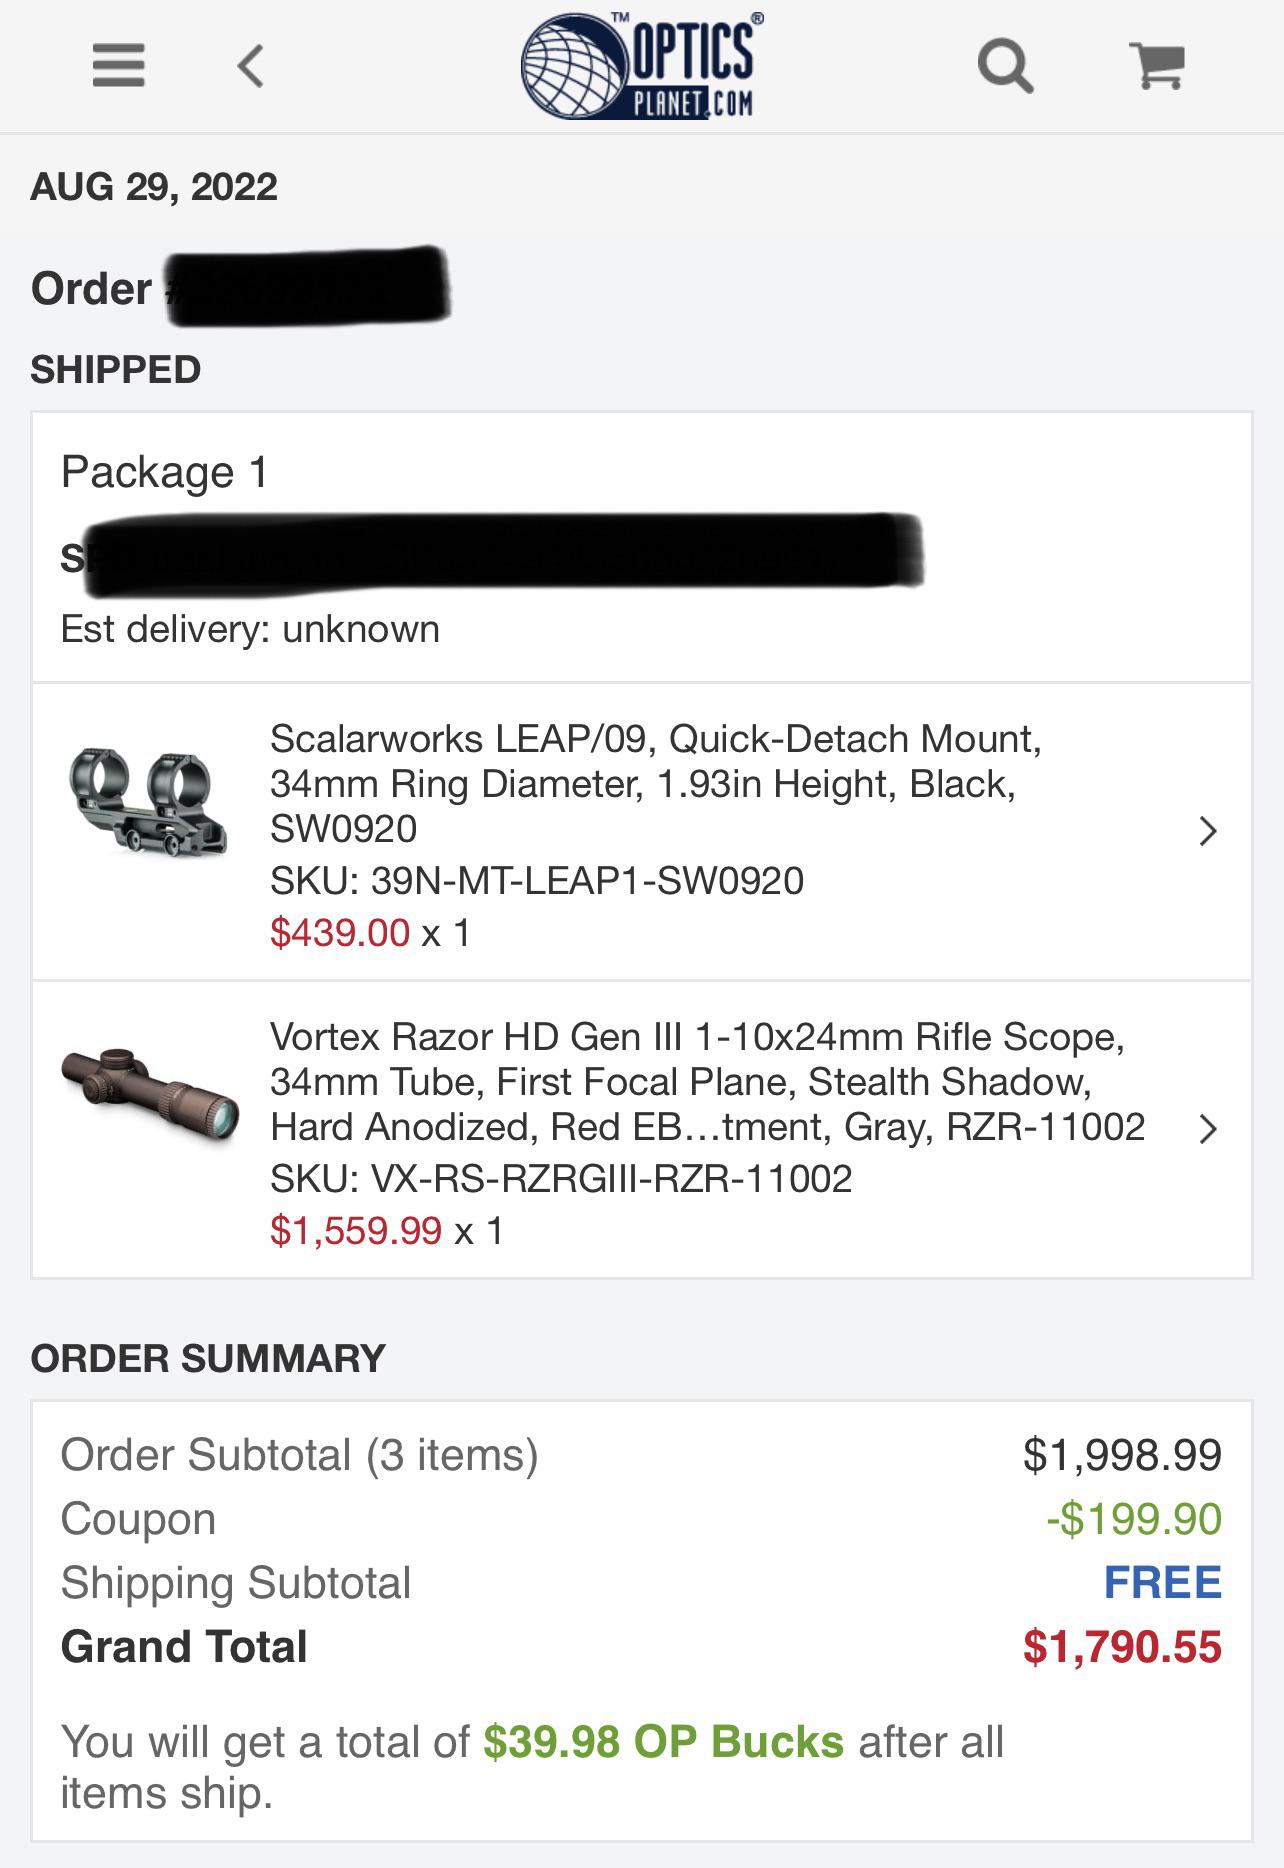Expand the Scalarworks mount item details
Screen dimensions: 1284x1868
[1208, 830]
